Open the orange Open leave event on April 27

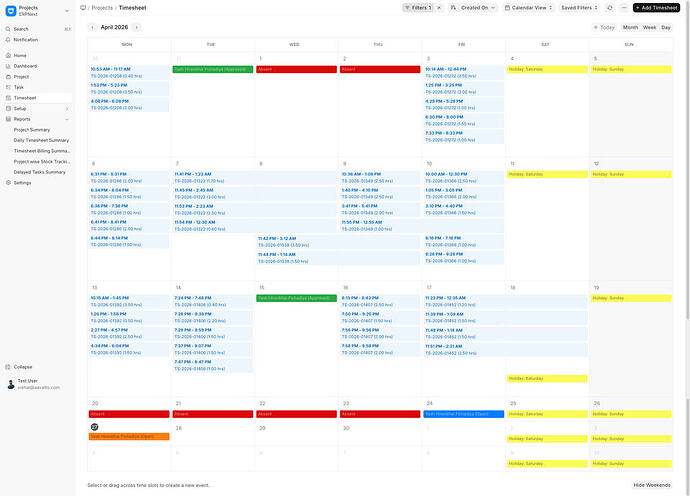[x=129, y=437]
